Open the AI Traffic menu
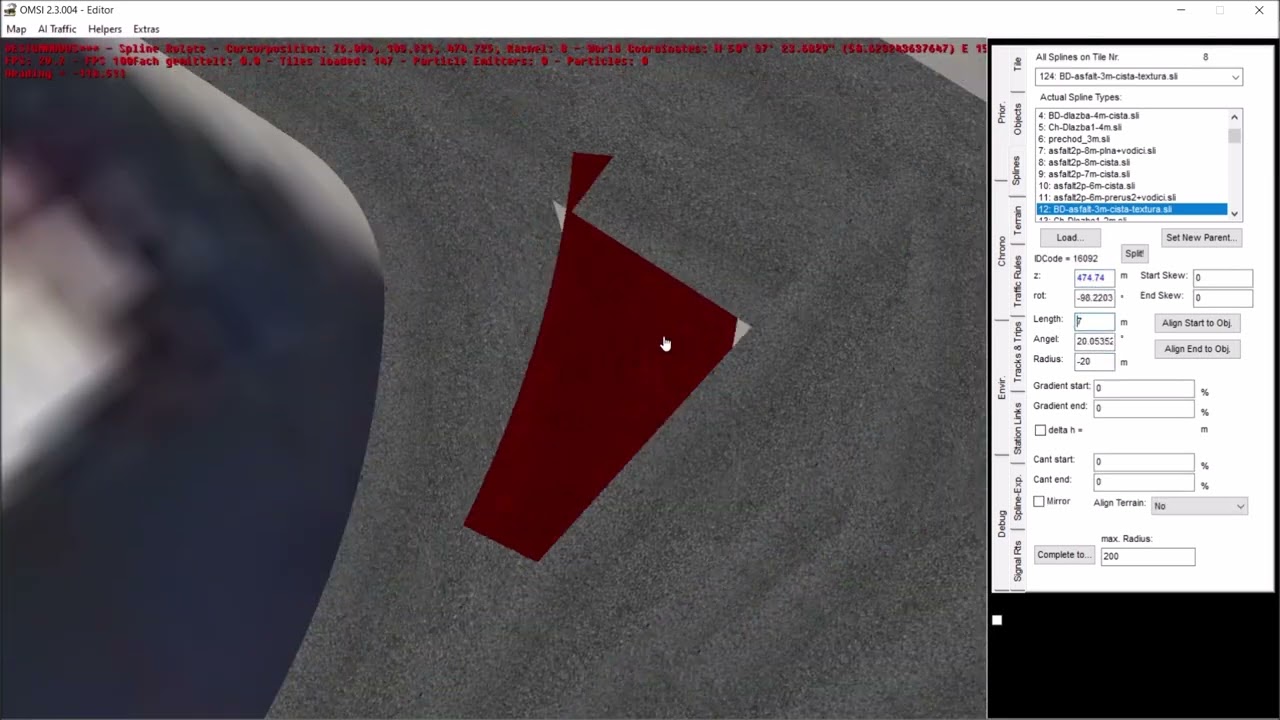The height and width of the screenshot is (720, 1280). tap(57, 29)
